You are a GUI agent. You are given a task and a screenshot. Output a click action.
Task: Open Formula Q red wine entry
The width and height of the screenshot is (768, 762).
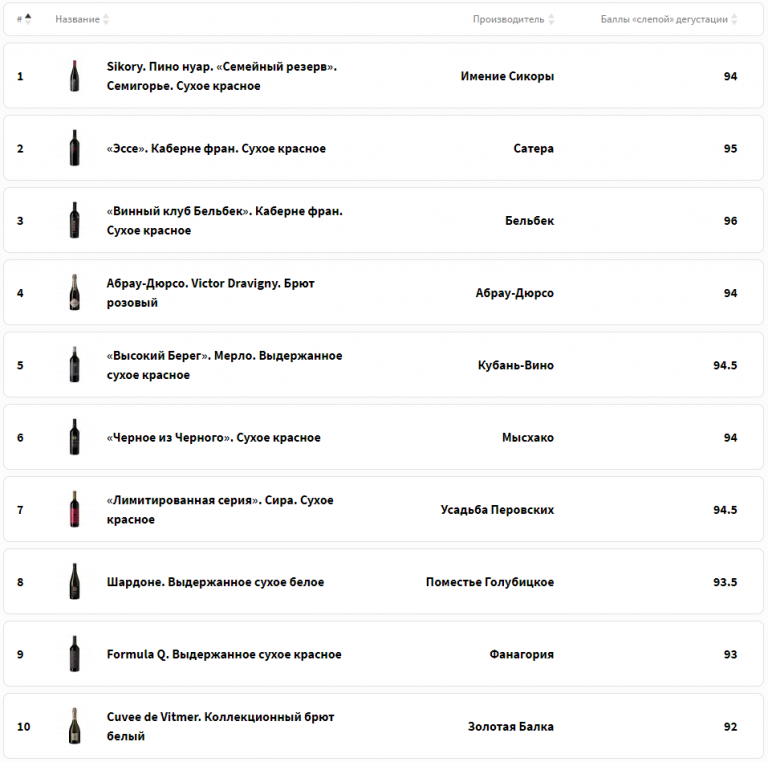click(224, 655)
